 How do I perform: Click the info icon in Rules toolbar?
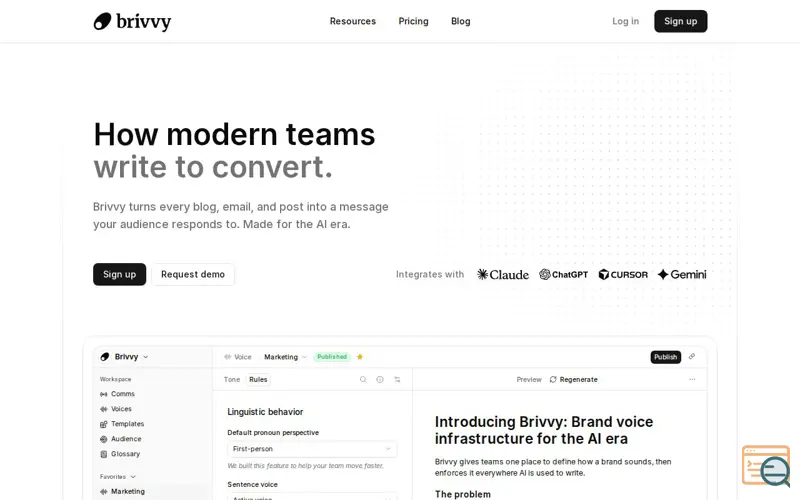[x=380, y=380]
